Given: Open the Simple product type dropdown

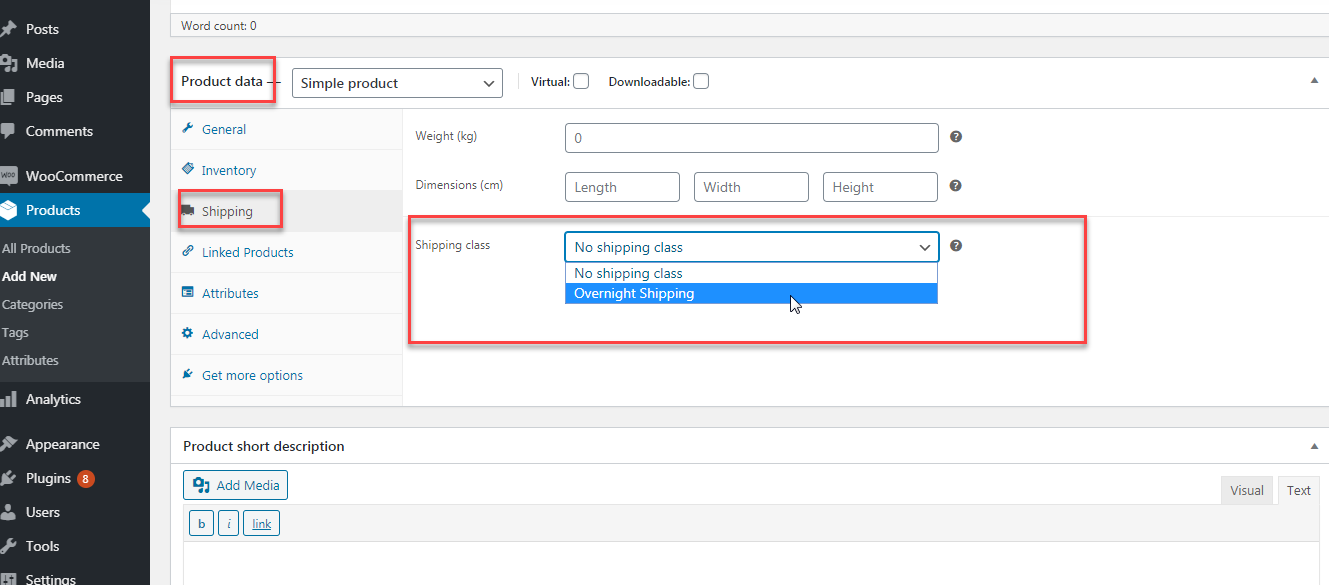Looking at the screenshot, I should click(x=397, y=83).
